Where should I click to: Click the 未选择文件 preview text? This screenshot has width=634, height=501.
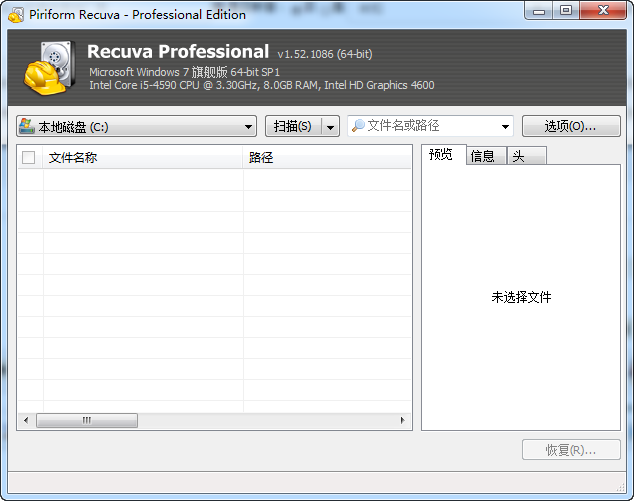tap(521, 297)
